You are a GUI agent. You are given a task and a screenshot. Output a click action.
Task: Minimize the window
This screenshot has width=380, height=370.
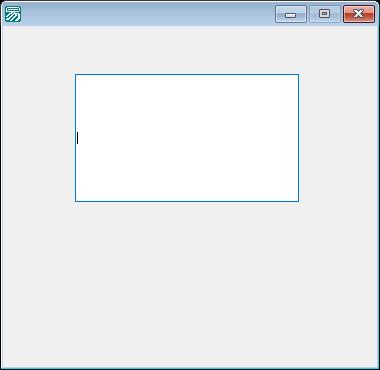point(291,14)
